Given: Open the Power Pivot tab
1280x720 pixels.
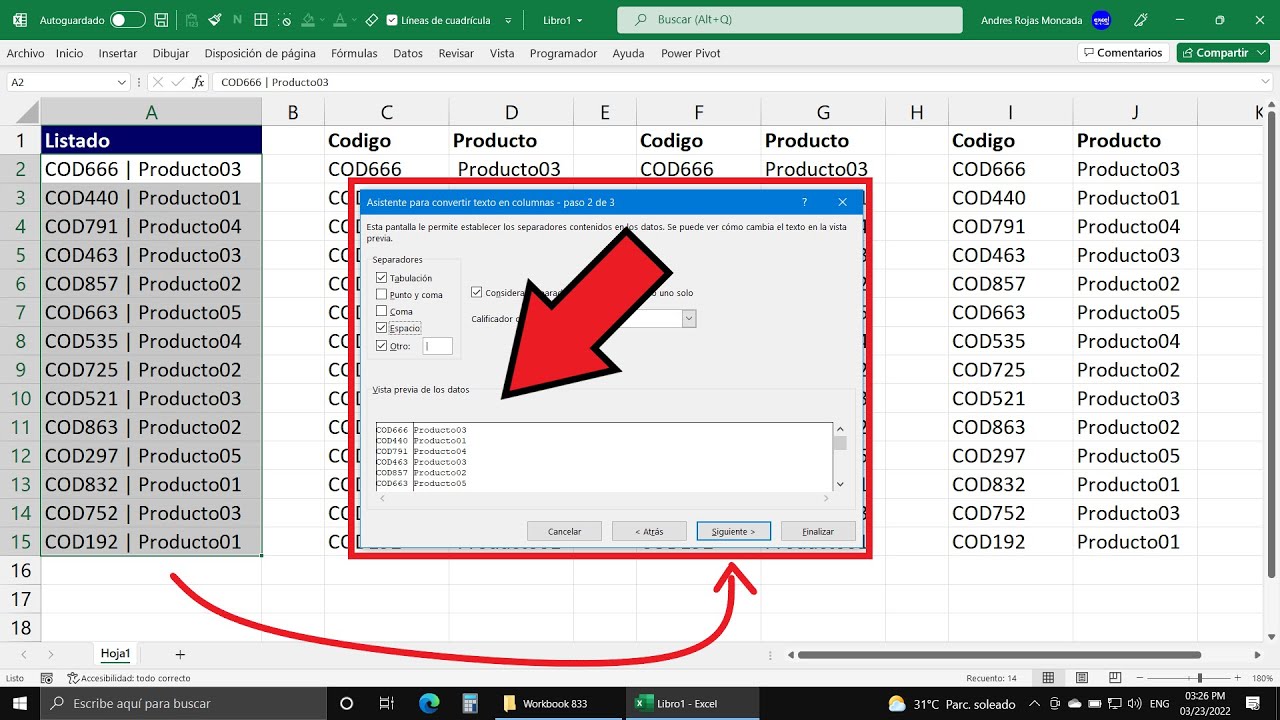Looking at the screenshot, I should tap(690, 53).
